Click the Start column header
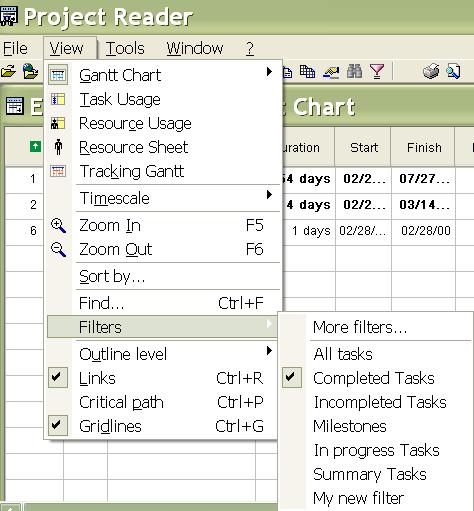 tap(363, 147)
